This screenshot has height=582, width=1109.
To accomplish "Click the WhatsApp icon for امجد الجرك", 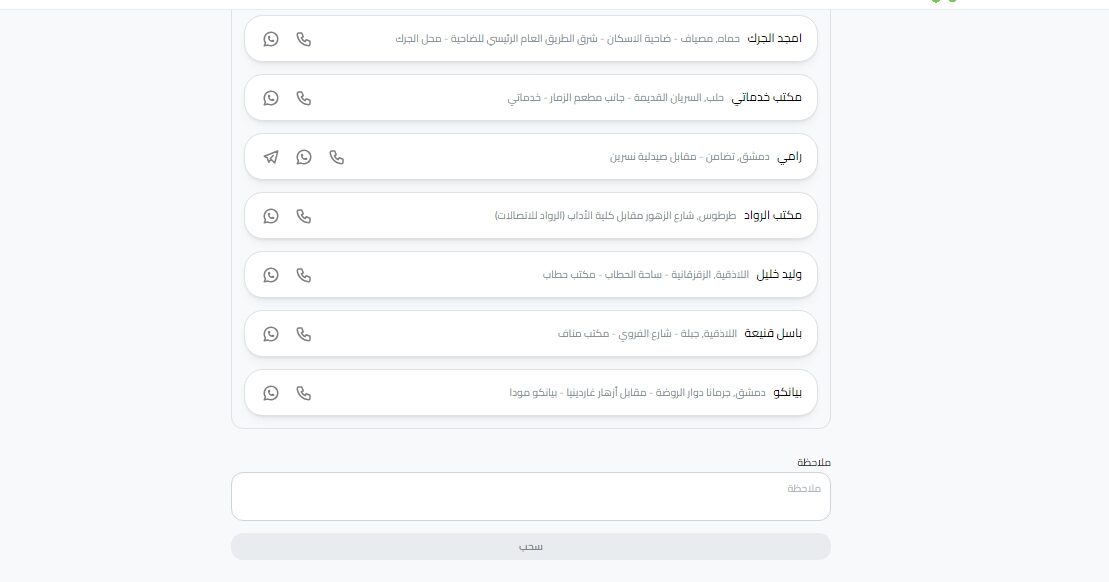I will coord(270,39).
